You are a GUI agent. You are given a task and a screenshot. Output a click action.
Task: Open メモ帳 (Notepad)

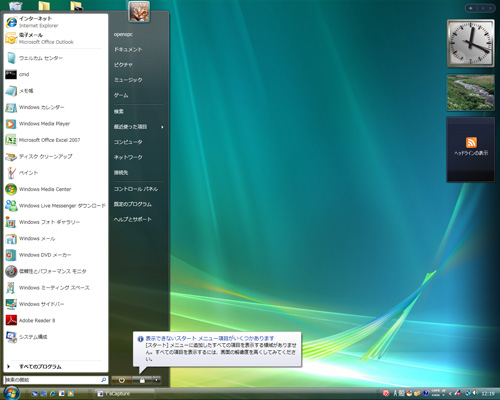tap(56, 91)
